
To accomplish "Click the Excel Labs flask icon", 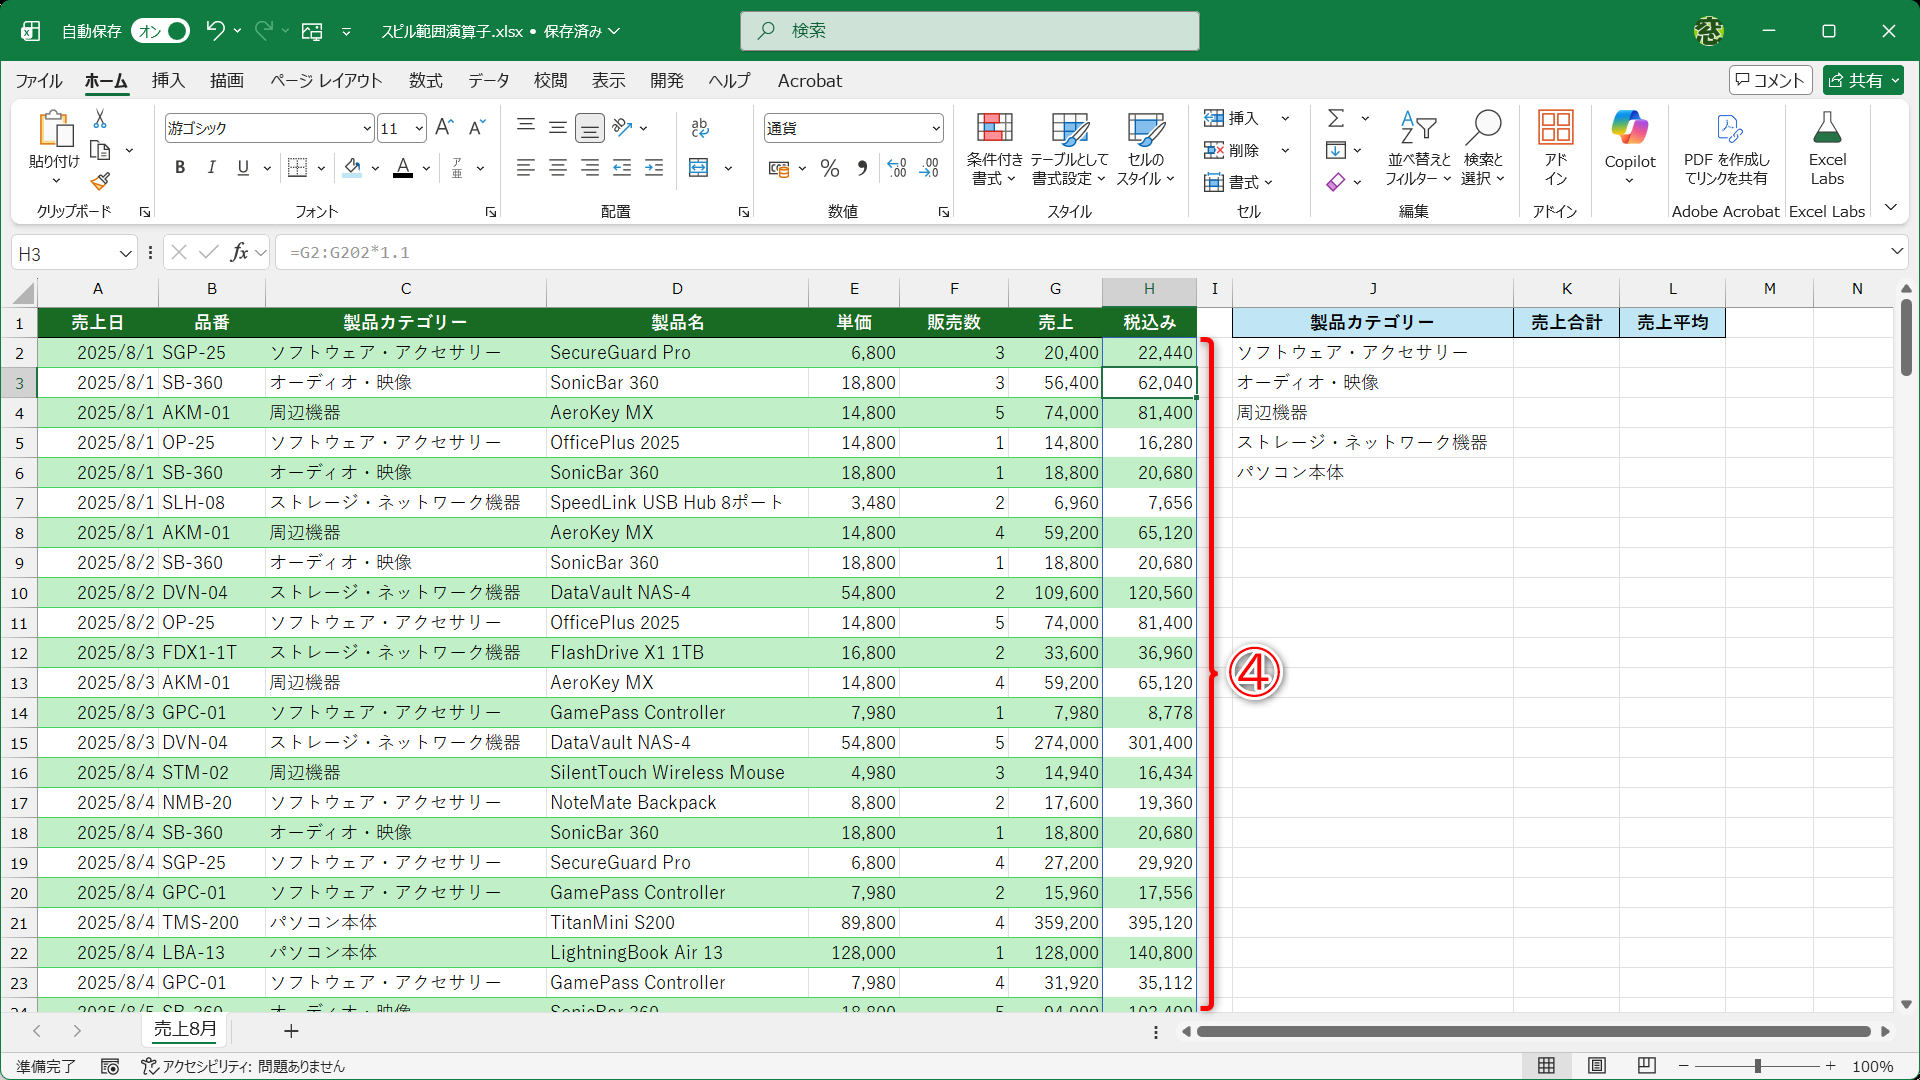I will [1826, 129].
